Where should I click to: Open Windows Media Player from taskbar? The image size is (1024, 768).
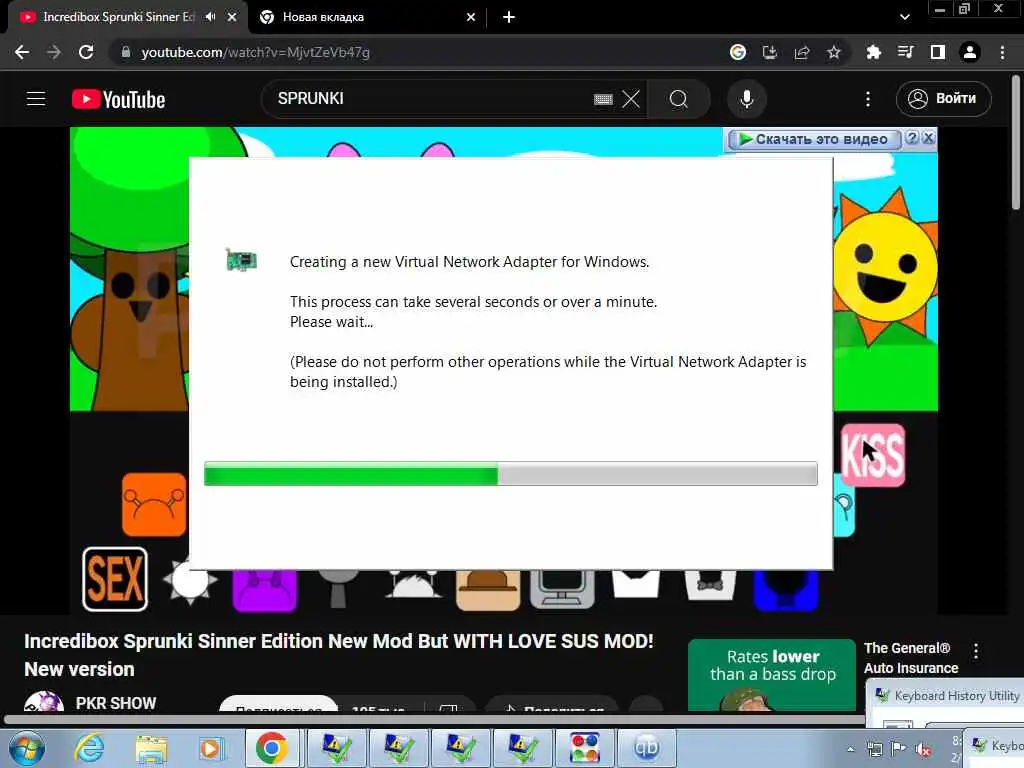coord(210,748)
